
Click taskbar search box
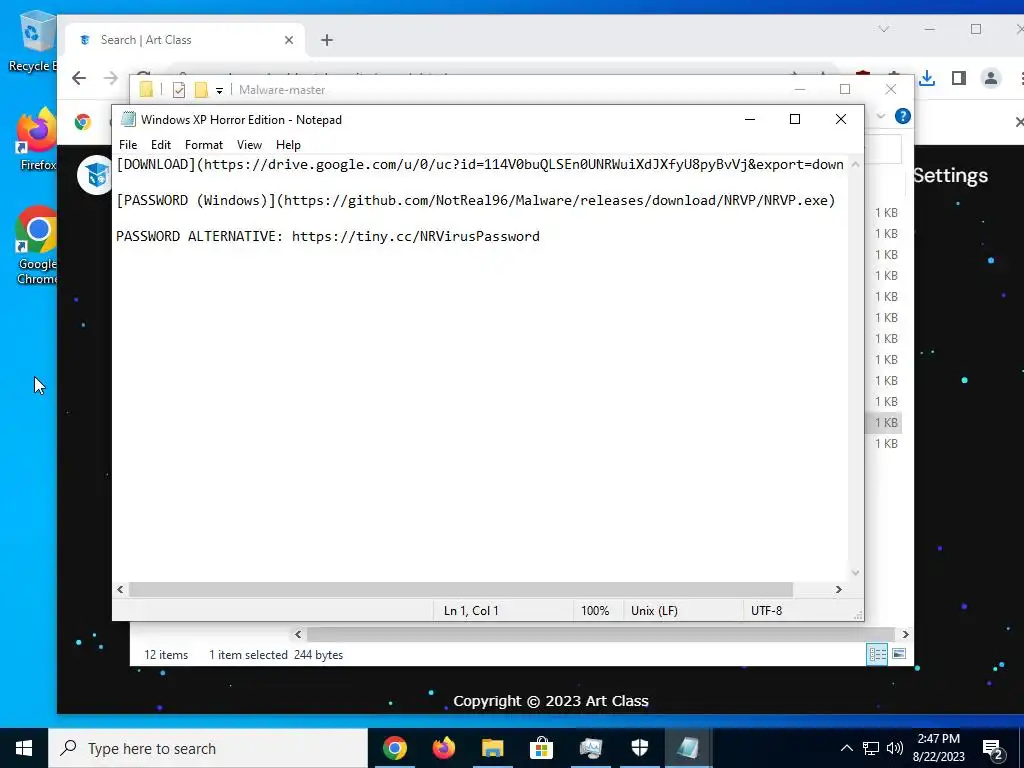208,748
